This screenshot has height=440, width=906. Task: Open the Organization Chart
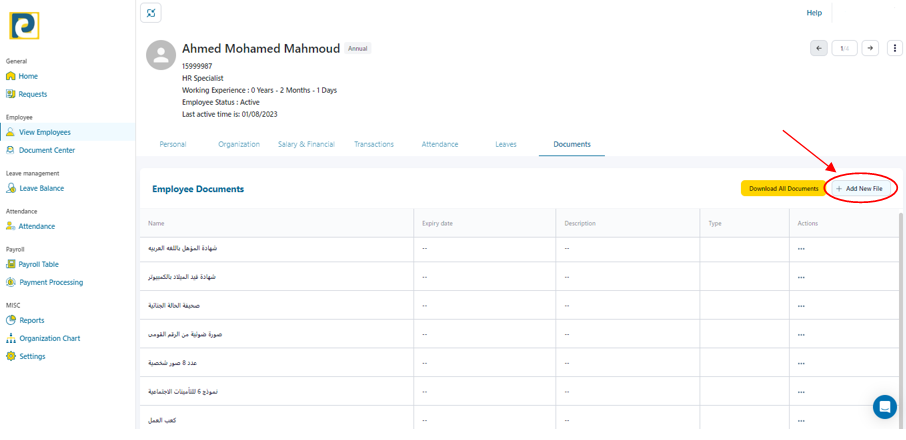pyautogui.click(x=49, y=338)
